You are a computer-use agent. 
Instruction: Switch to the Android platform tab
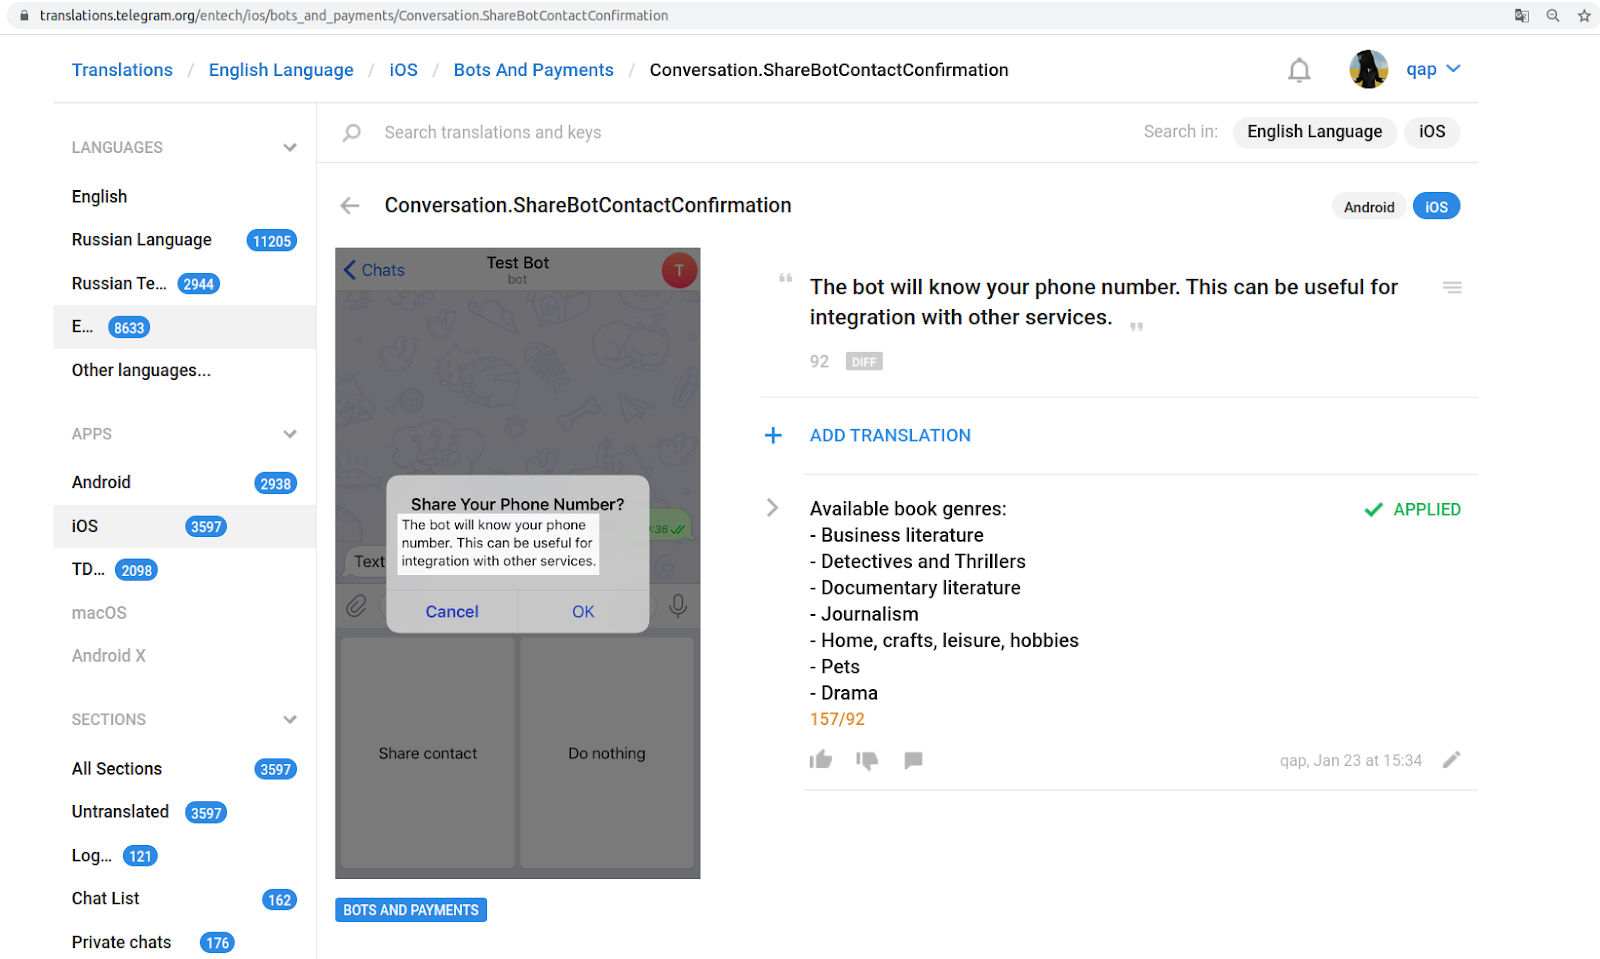pos(1369,207)
